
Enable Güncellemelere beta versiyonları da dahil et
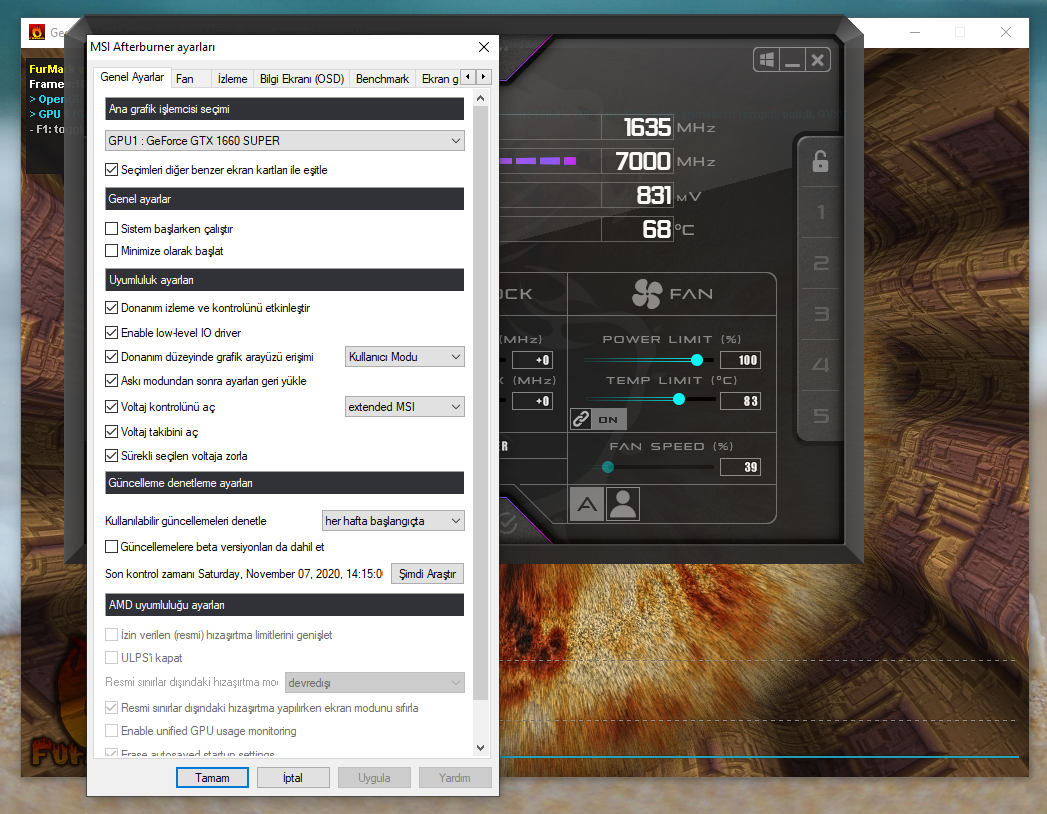pyautogui.click(x=112, y=546)
